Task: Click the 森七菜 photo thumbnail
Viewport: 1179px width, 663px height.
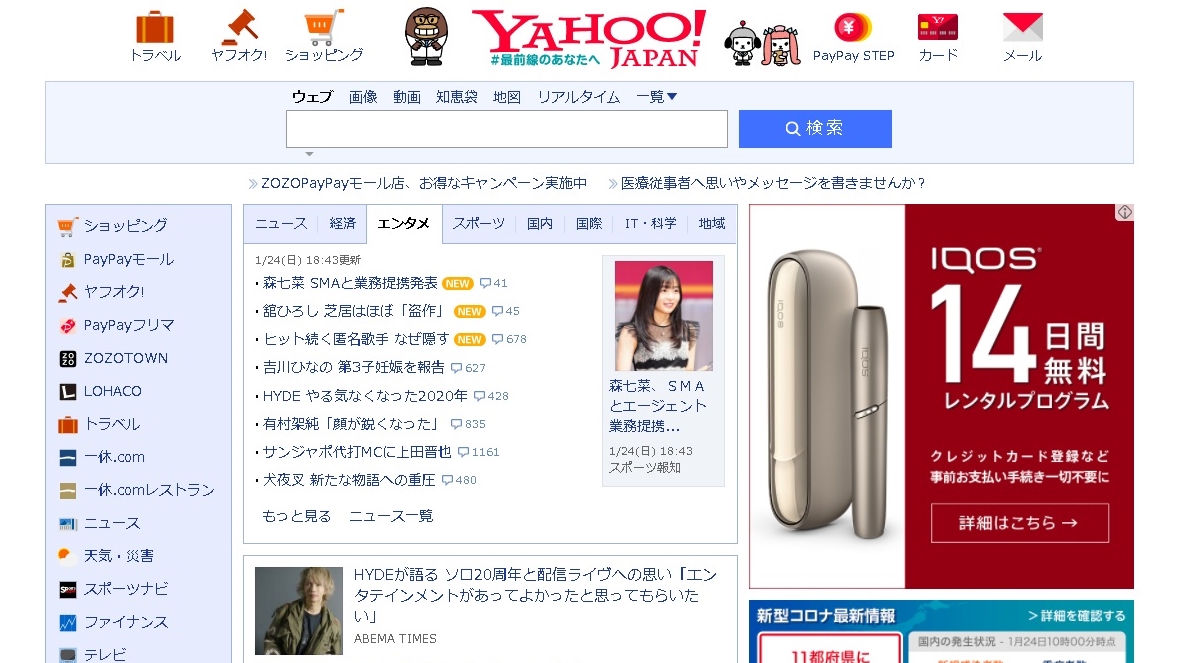Action: click(x=664, y=316)
